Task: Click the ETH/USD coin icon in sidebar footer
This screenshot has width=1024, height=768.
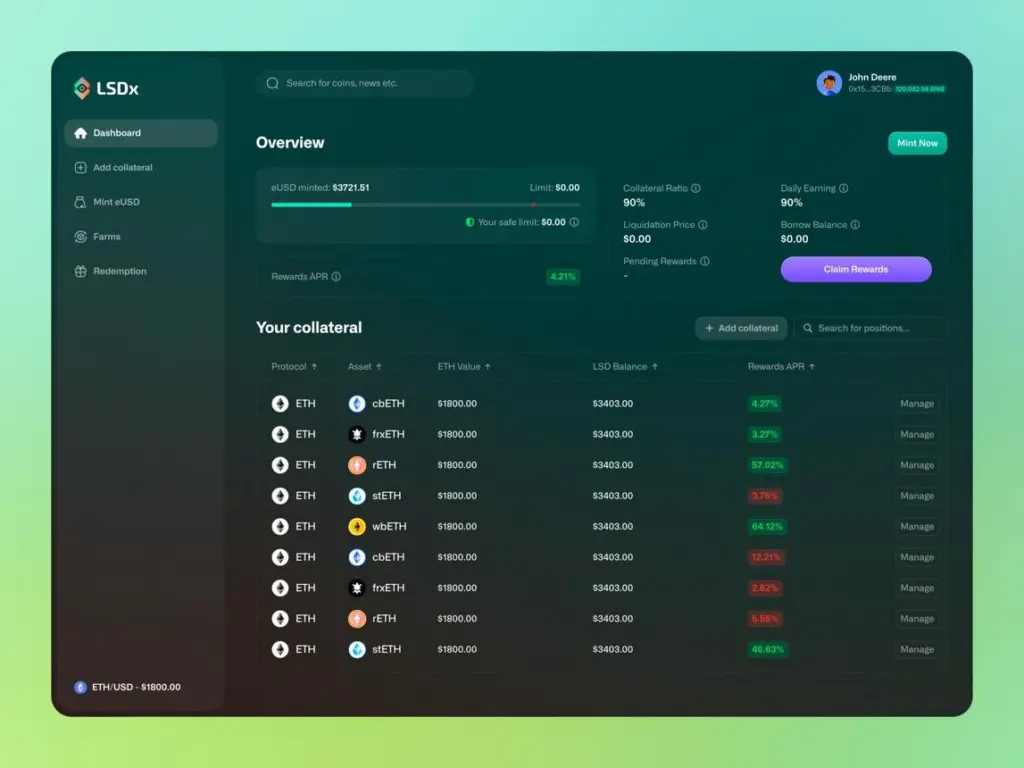Action: click(x=80, y=687)
